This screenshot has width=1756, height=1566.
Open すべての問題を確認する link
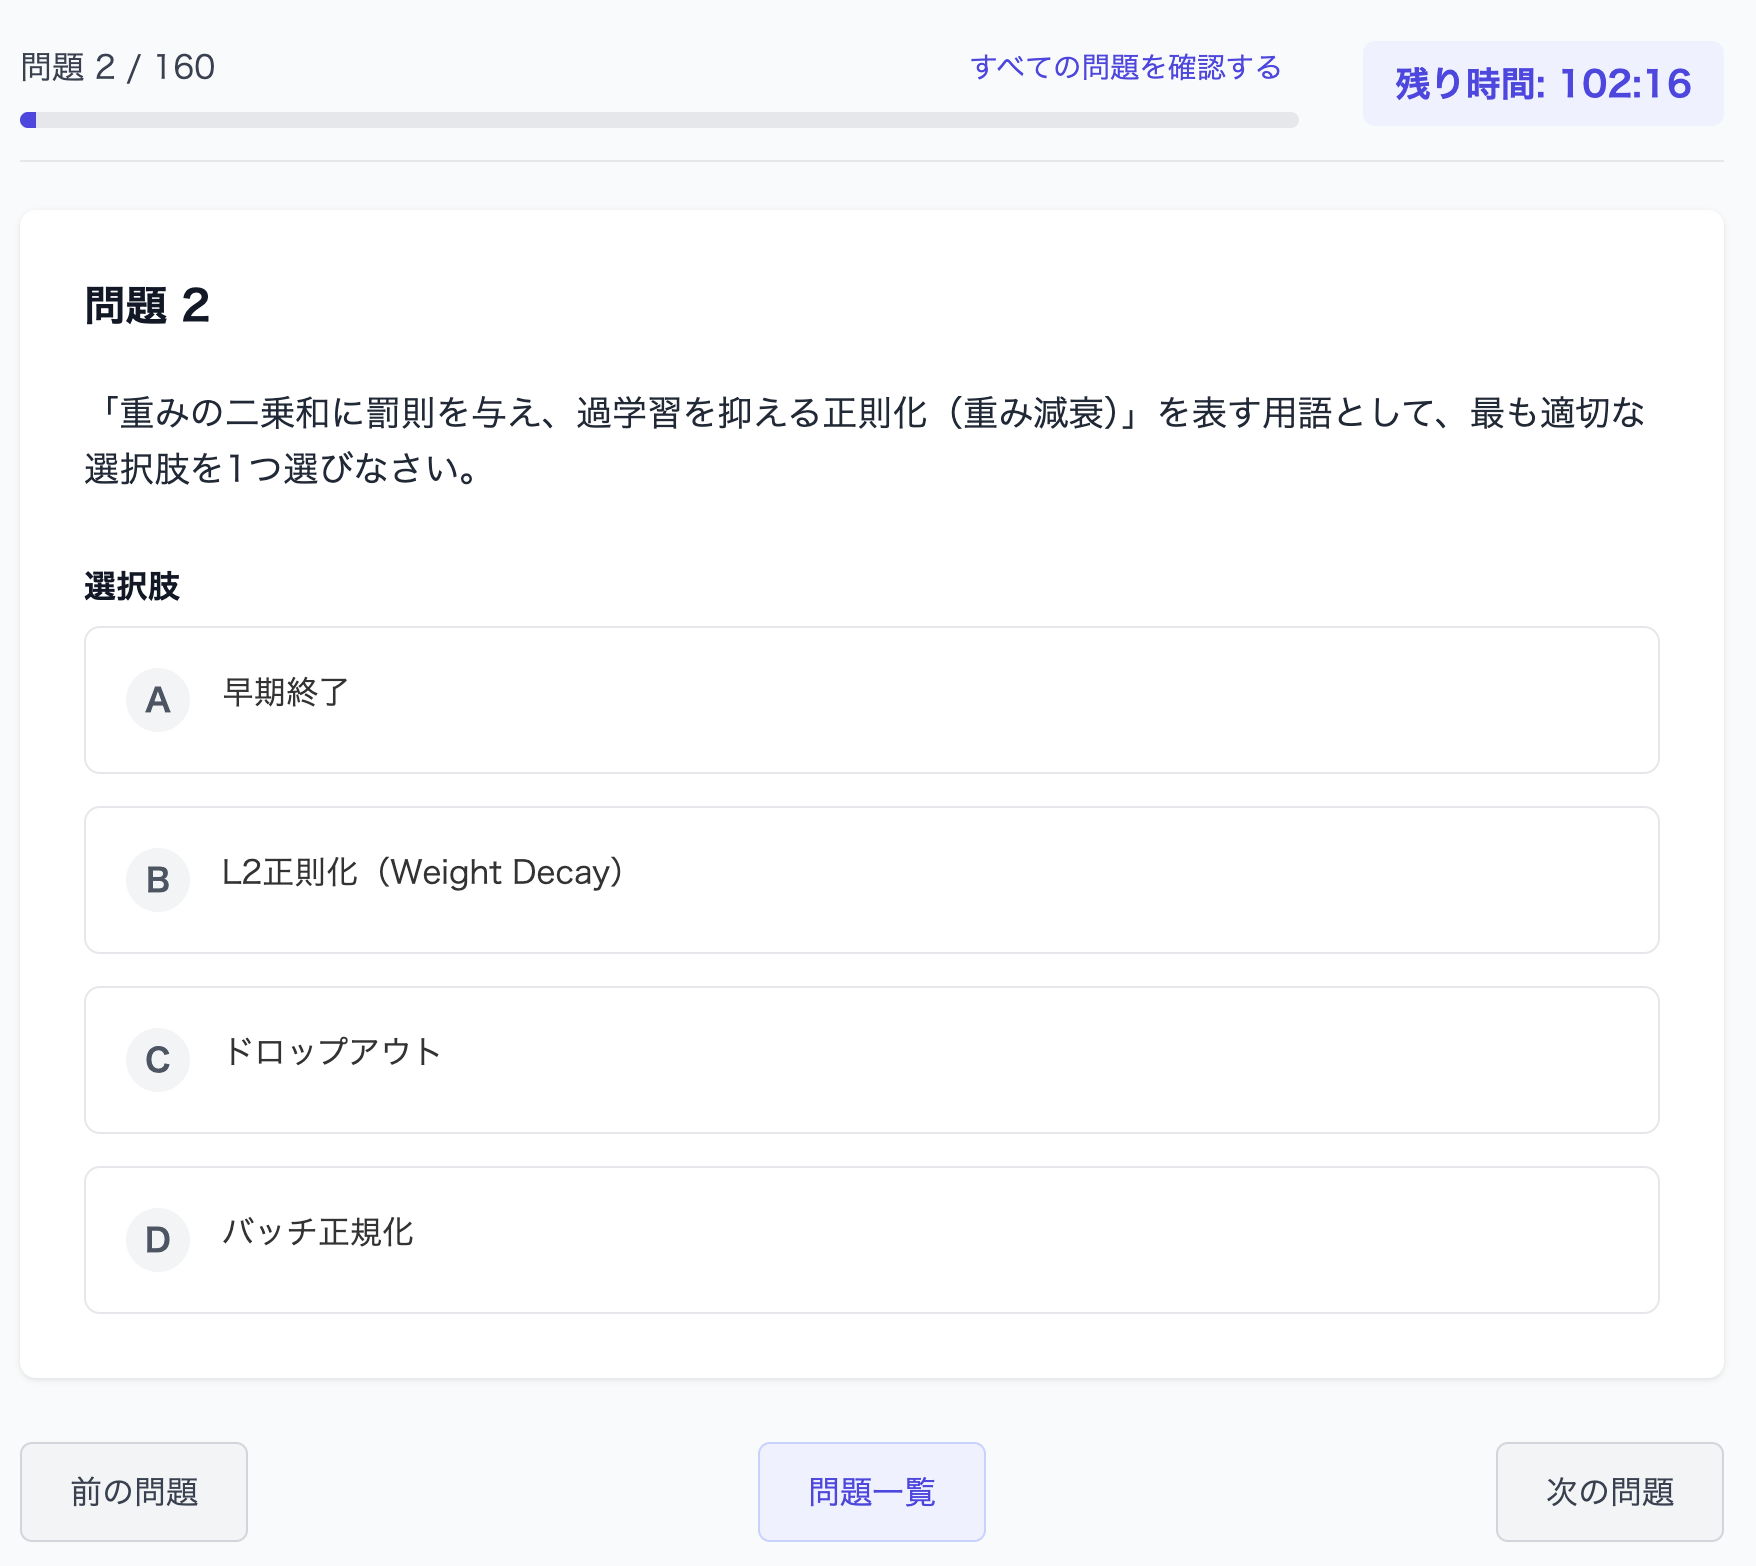pos(1125,68)
